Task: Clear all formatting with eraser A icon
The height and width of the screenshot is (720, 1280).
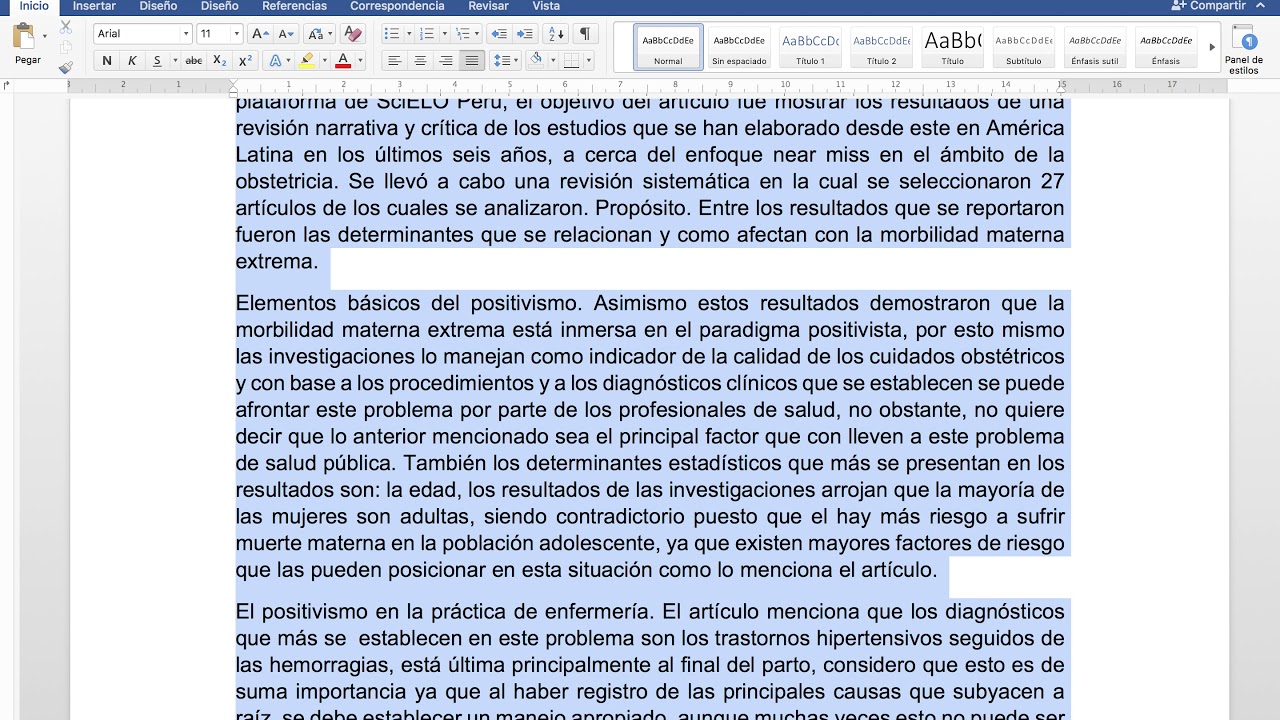Action: coord(351,34)
